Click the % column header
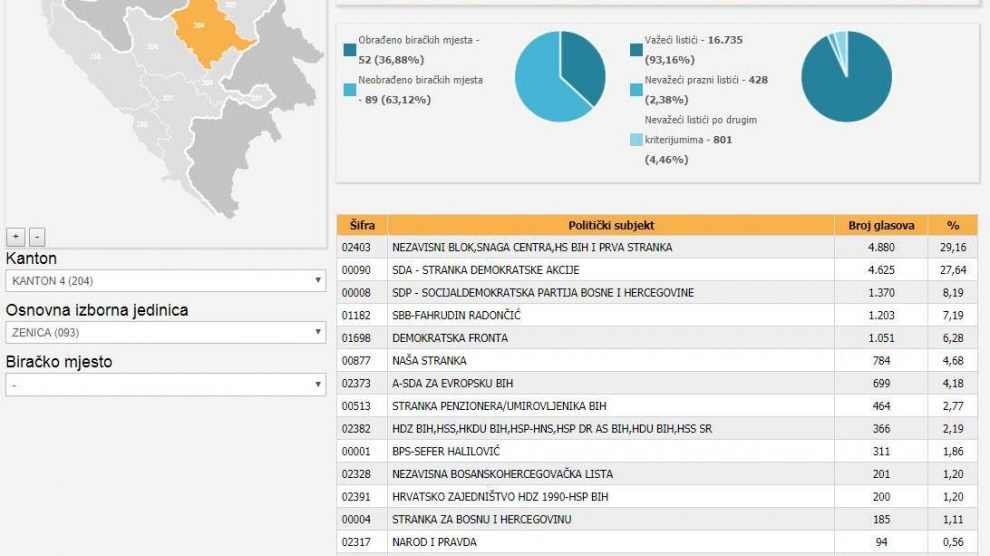Image resolution: width=990 pixels, height=556 pixels. coord(953,225)
